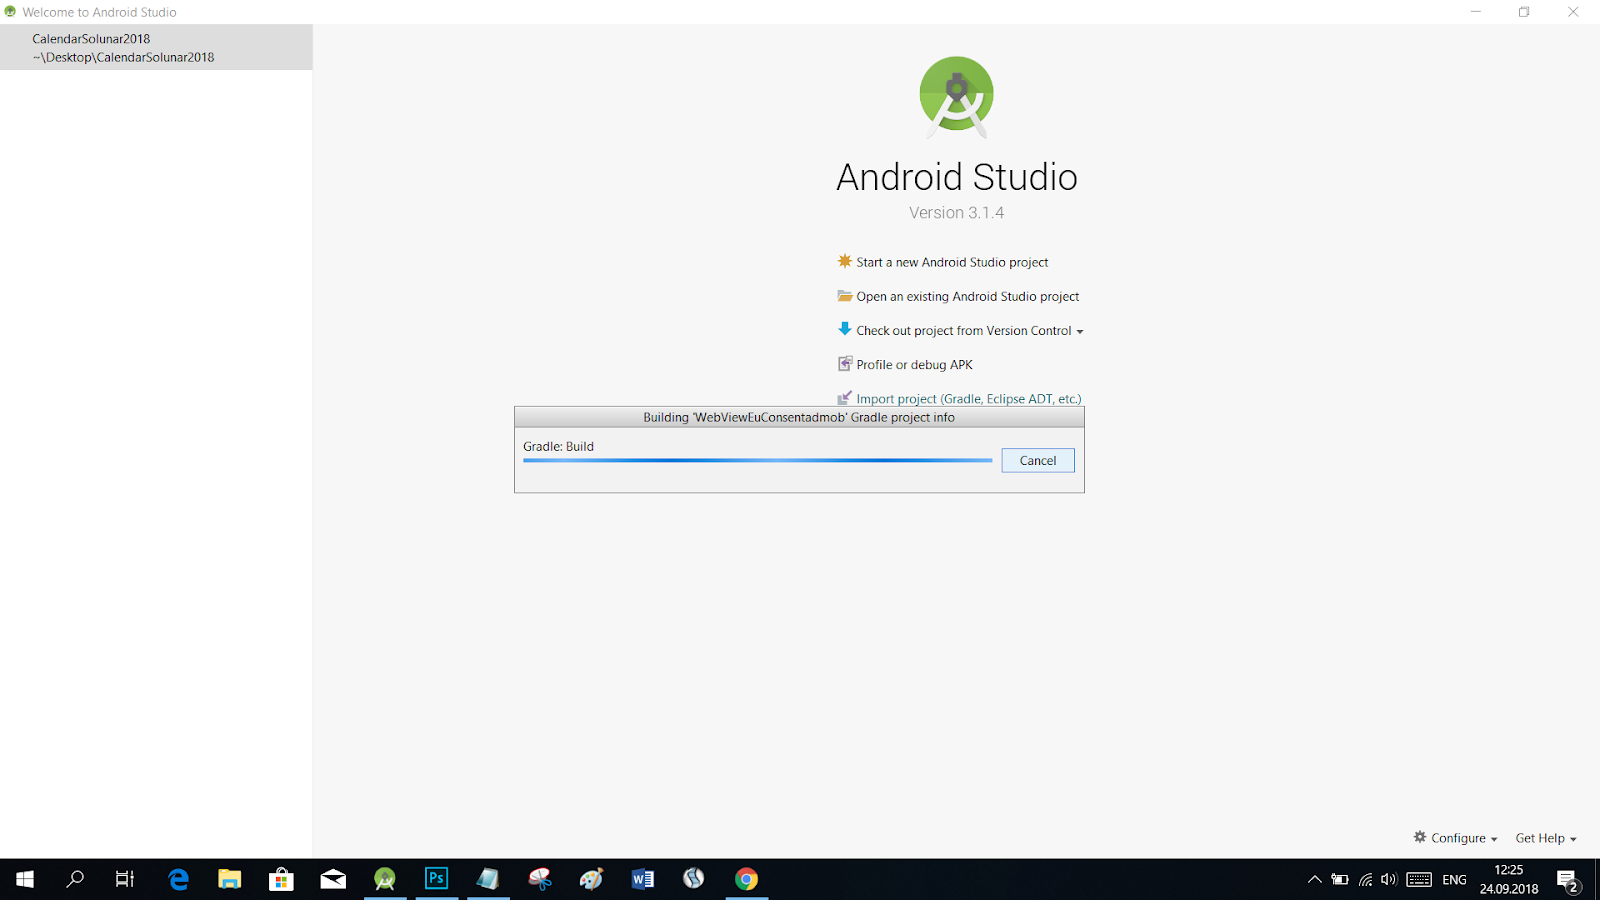Open File Explorer from the taskbar

pos(230,879)
